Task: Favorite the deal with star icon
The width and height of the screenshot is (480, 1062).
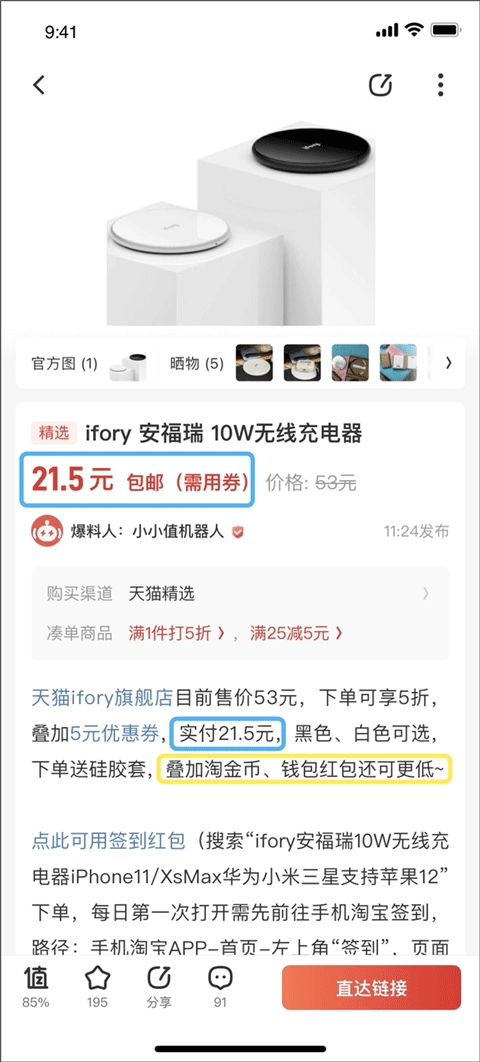Action: click(x=97, y=979)
